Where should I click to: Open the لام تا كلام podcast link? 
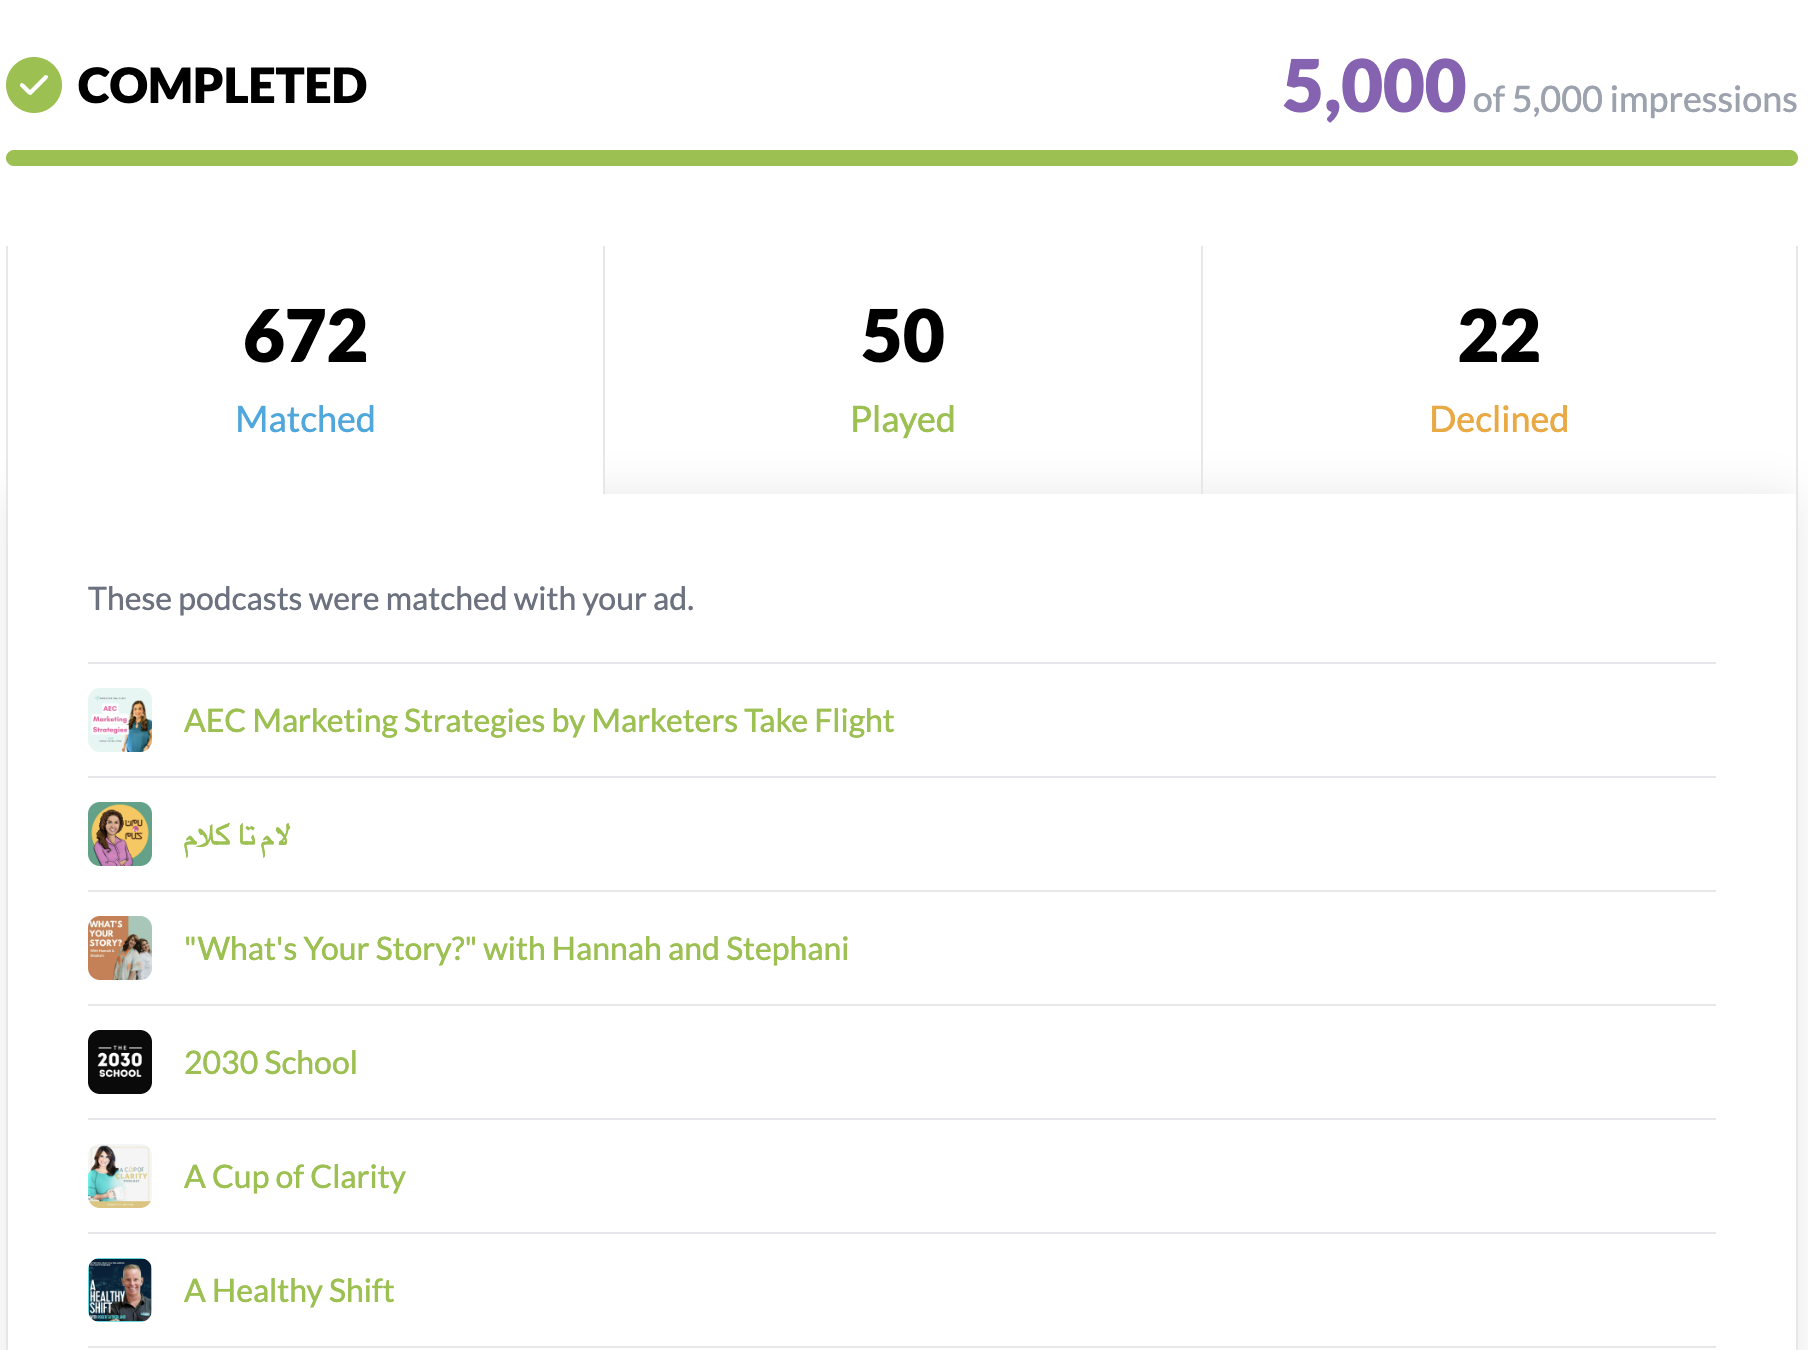pyautogui.click(x=237, y=833)
